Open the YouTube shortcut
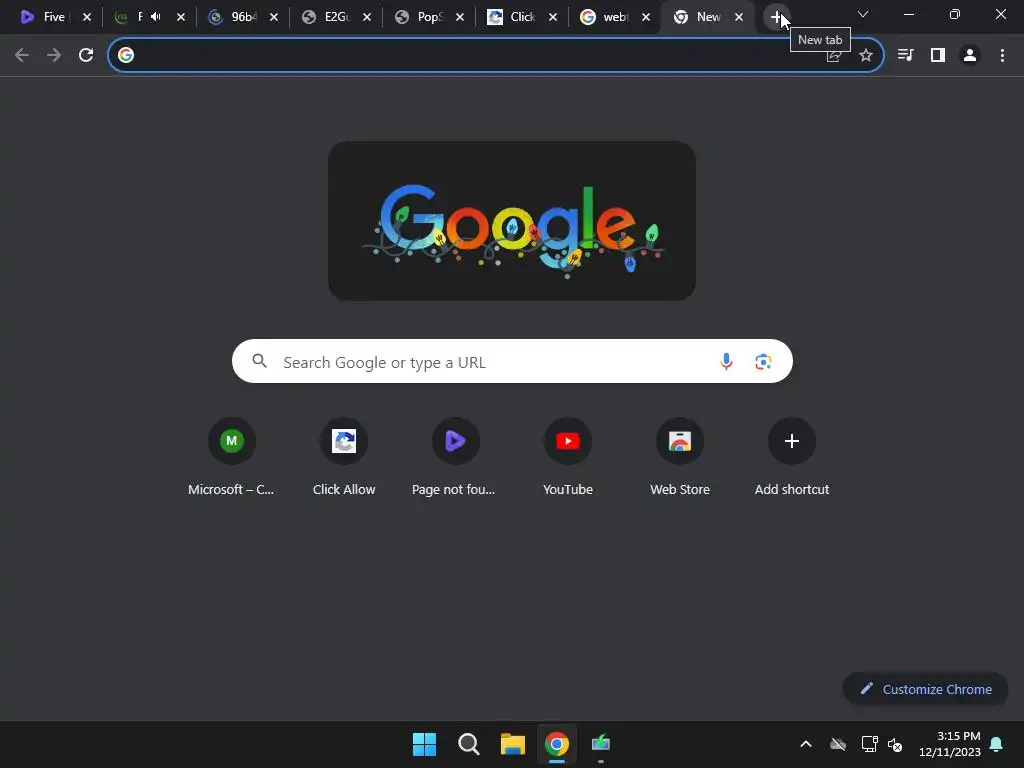 point(568,457)
